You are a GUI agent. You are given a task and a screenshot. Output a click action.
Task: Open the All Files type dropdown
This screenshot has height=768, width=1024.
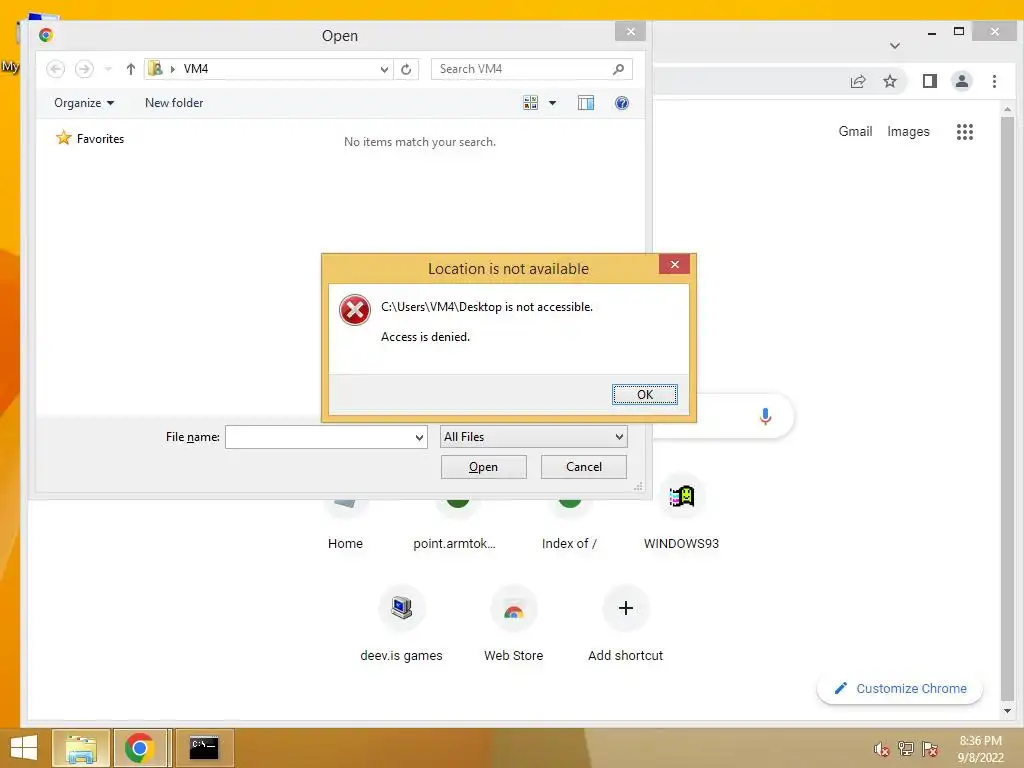point(534,437)
